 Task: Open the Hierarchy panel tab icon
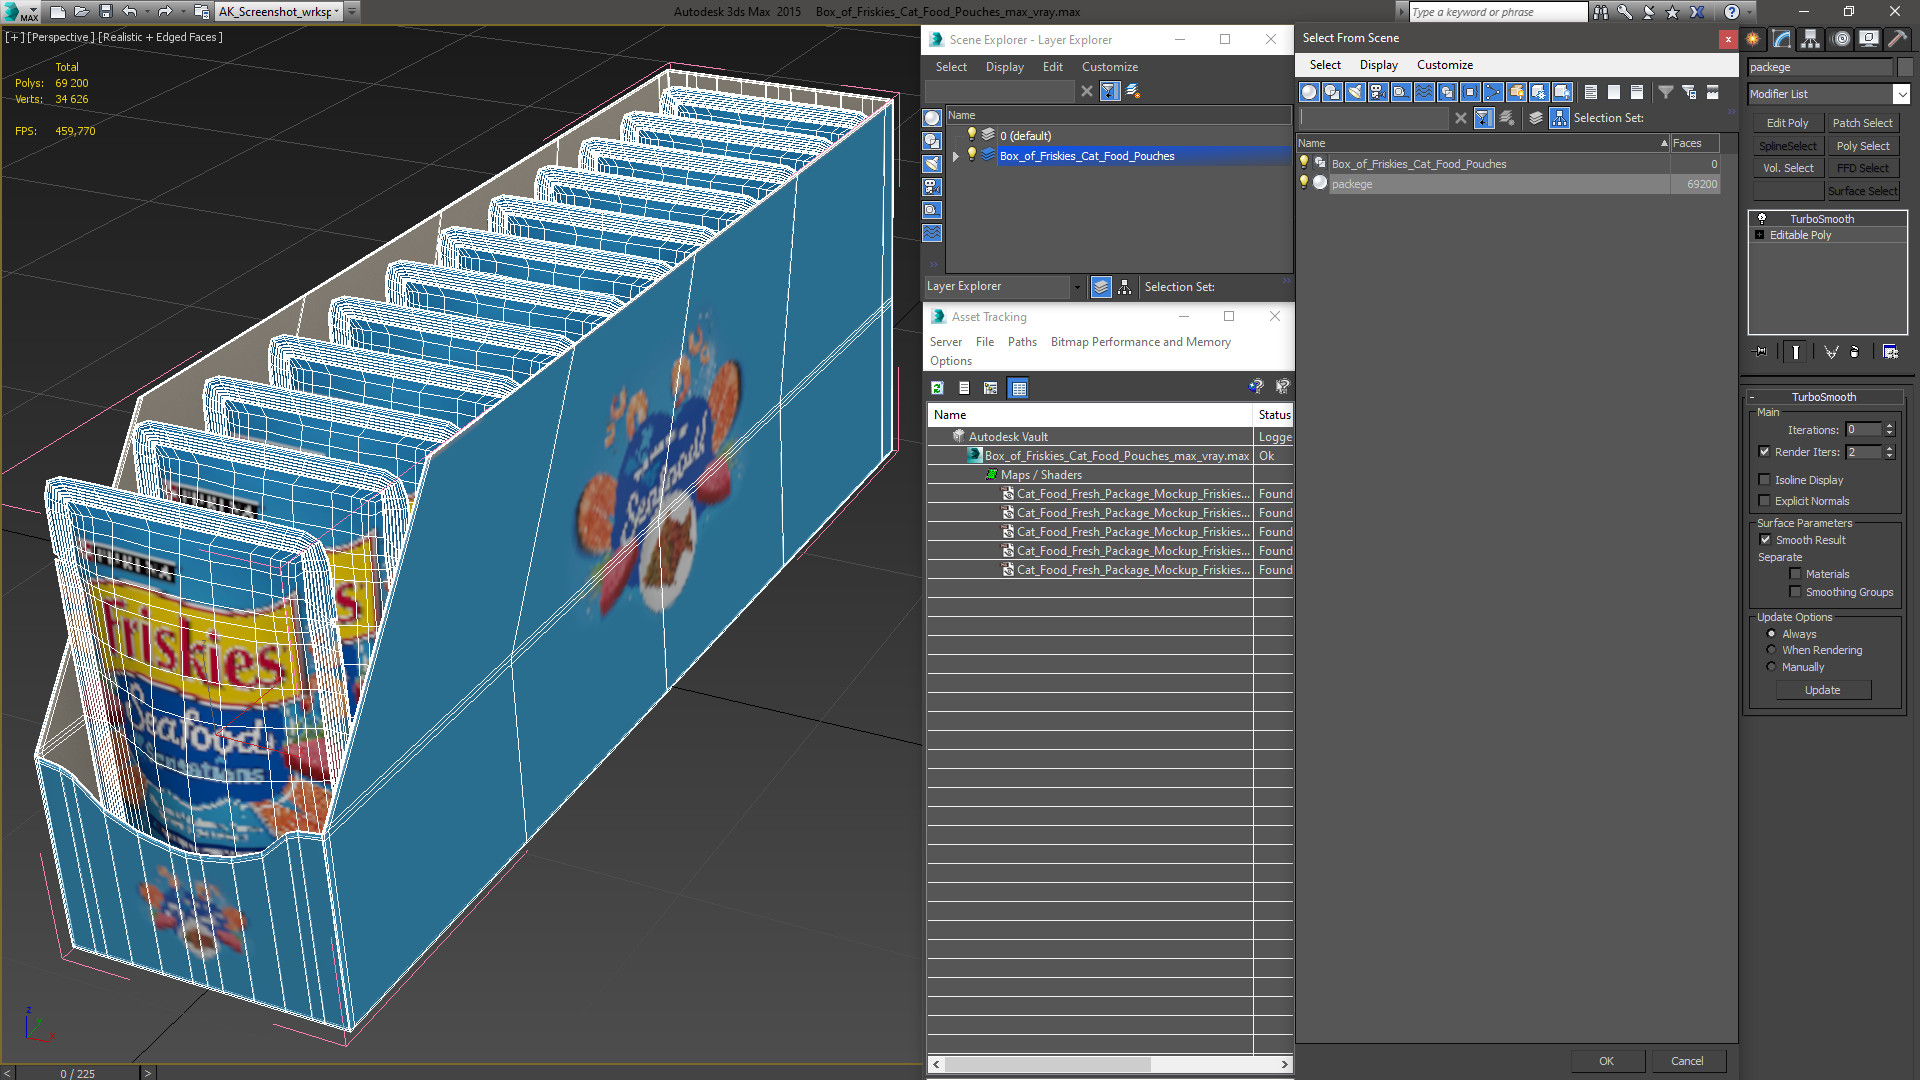[1811, 39]
